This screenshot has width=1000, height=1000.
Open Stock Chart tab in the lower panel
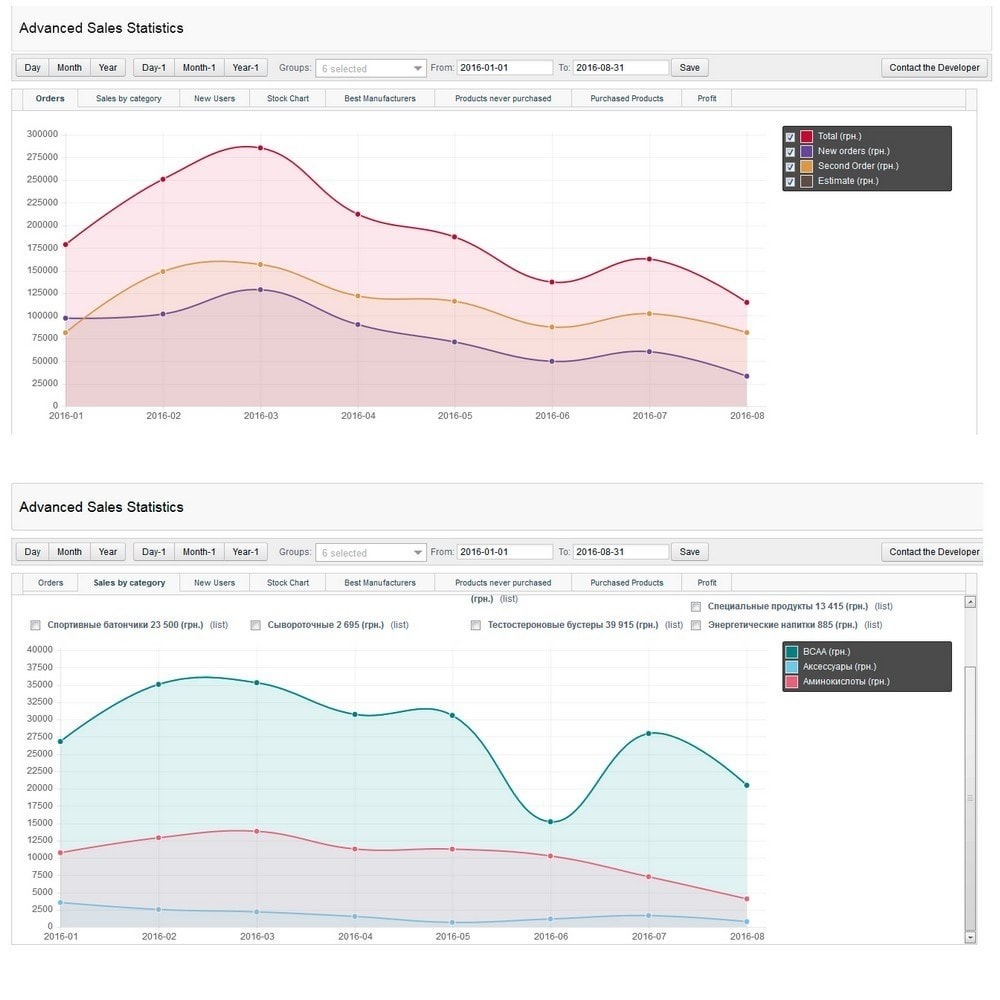pyautogui.click(x=288, y=583)
